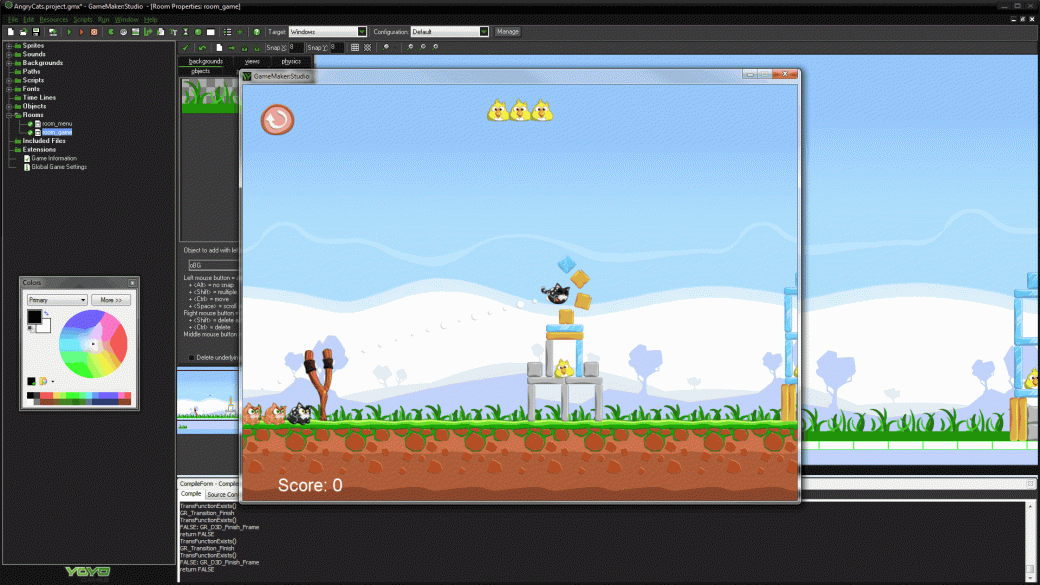Image resolution: width=1040 pixels, height=585 pixels.
Task: Create a room with the white rectangle icon
Action: (x=210, y=32)
